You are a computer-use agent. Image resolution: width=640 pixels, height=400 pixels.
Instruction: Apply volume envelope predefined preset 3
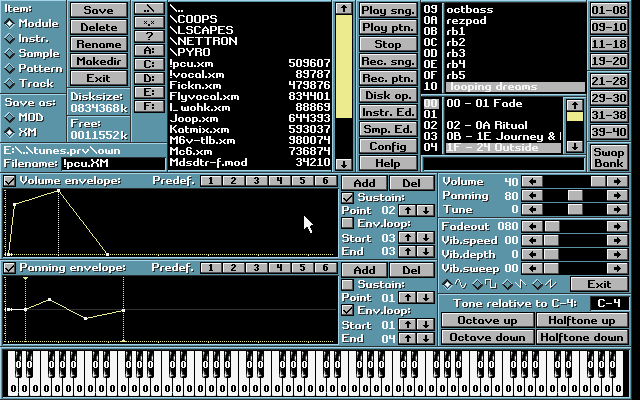(256, 180)
